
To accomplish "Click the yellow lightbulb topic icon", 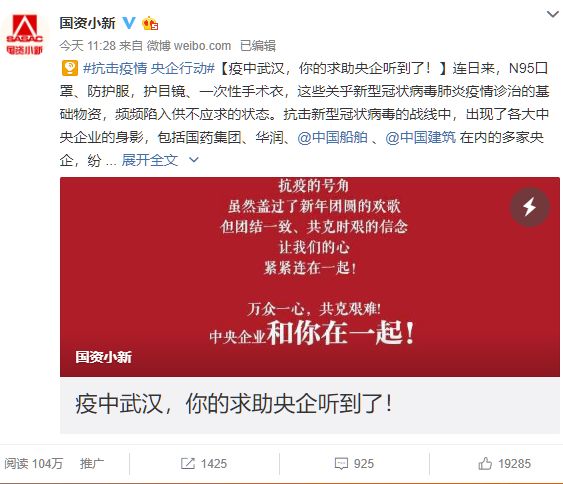I will [70, 68].
